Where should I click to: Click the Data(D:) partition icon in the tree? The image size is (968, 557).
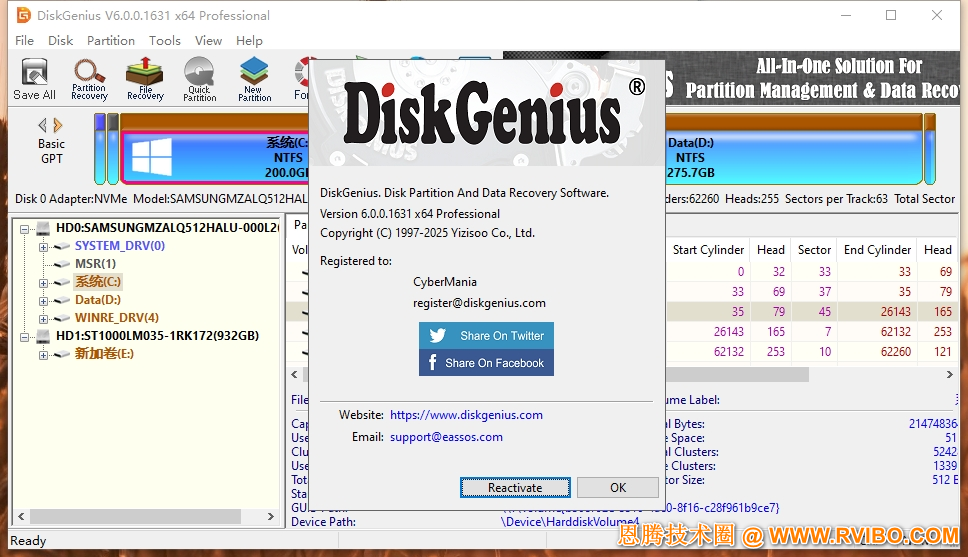[x=62, y=300]
